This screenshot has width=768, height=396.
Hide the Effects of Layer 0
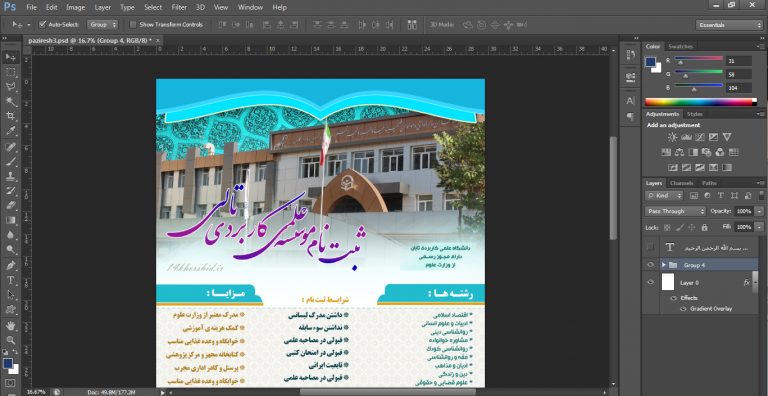[x=673, y=298]
